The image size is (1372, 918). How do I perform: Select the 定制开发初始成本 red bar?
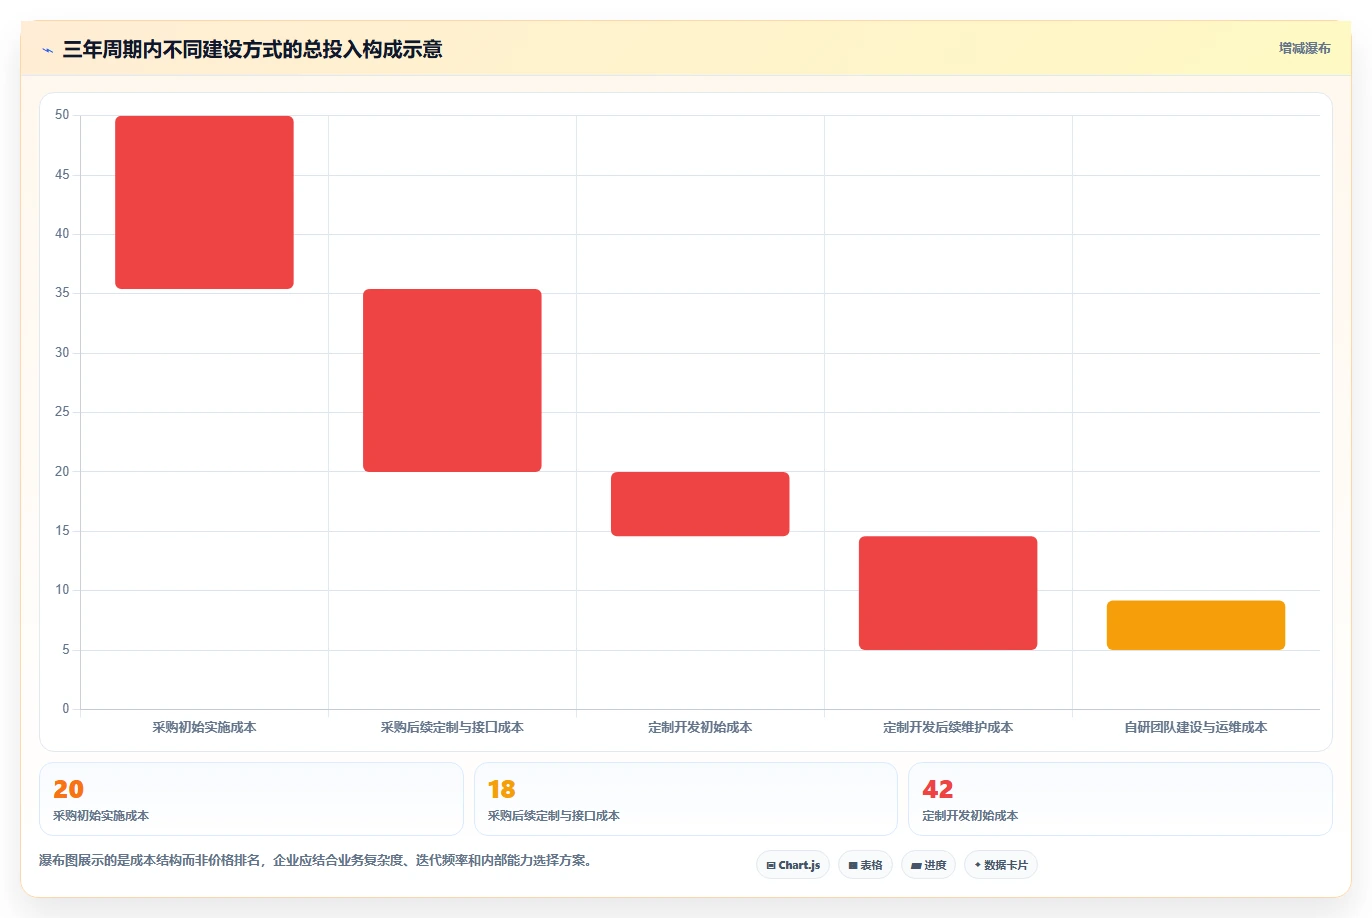point(700,504)
